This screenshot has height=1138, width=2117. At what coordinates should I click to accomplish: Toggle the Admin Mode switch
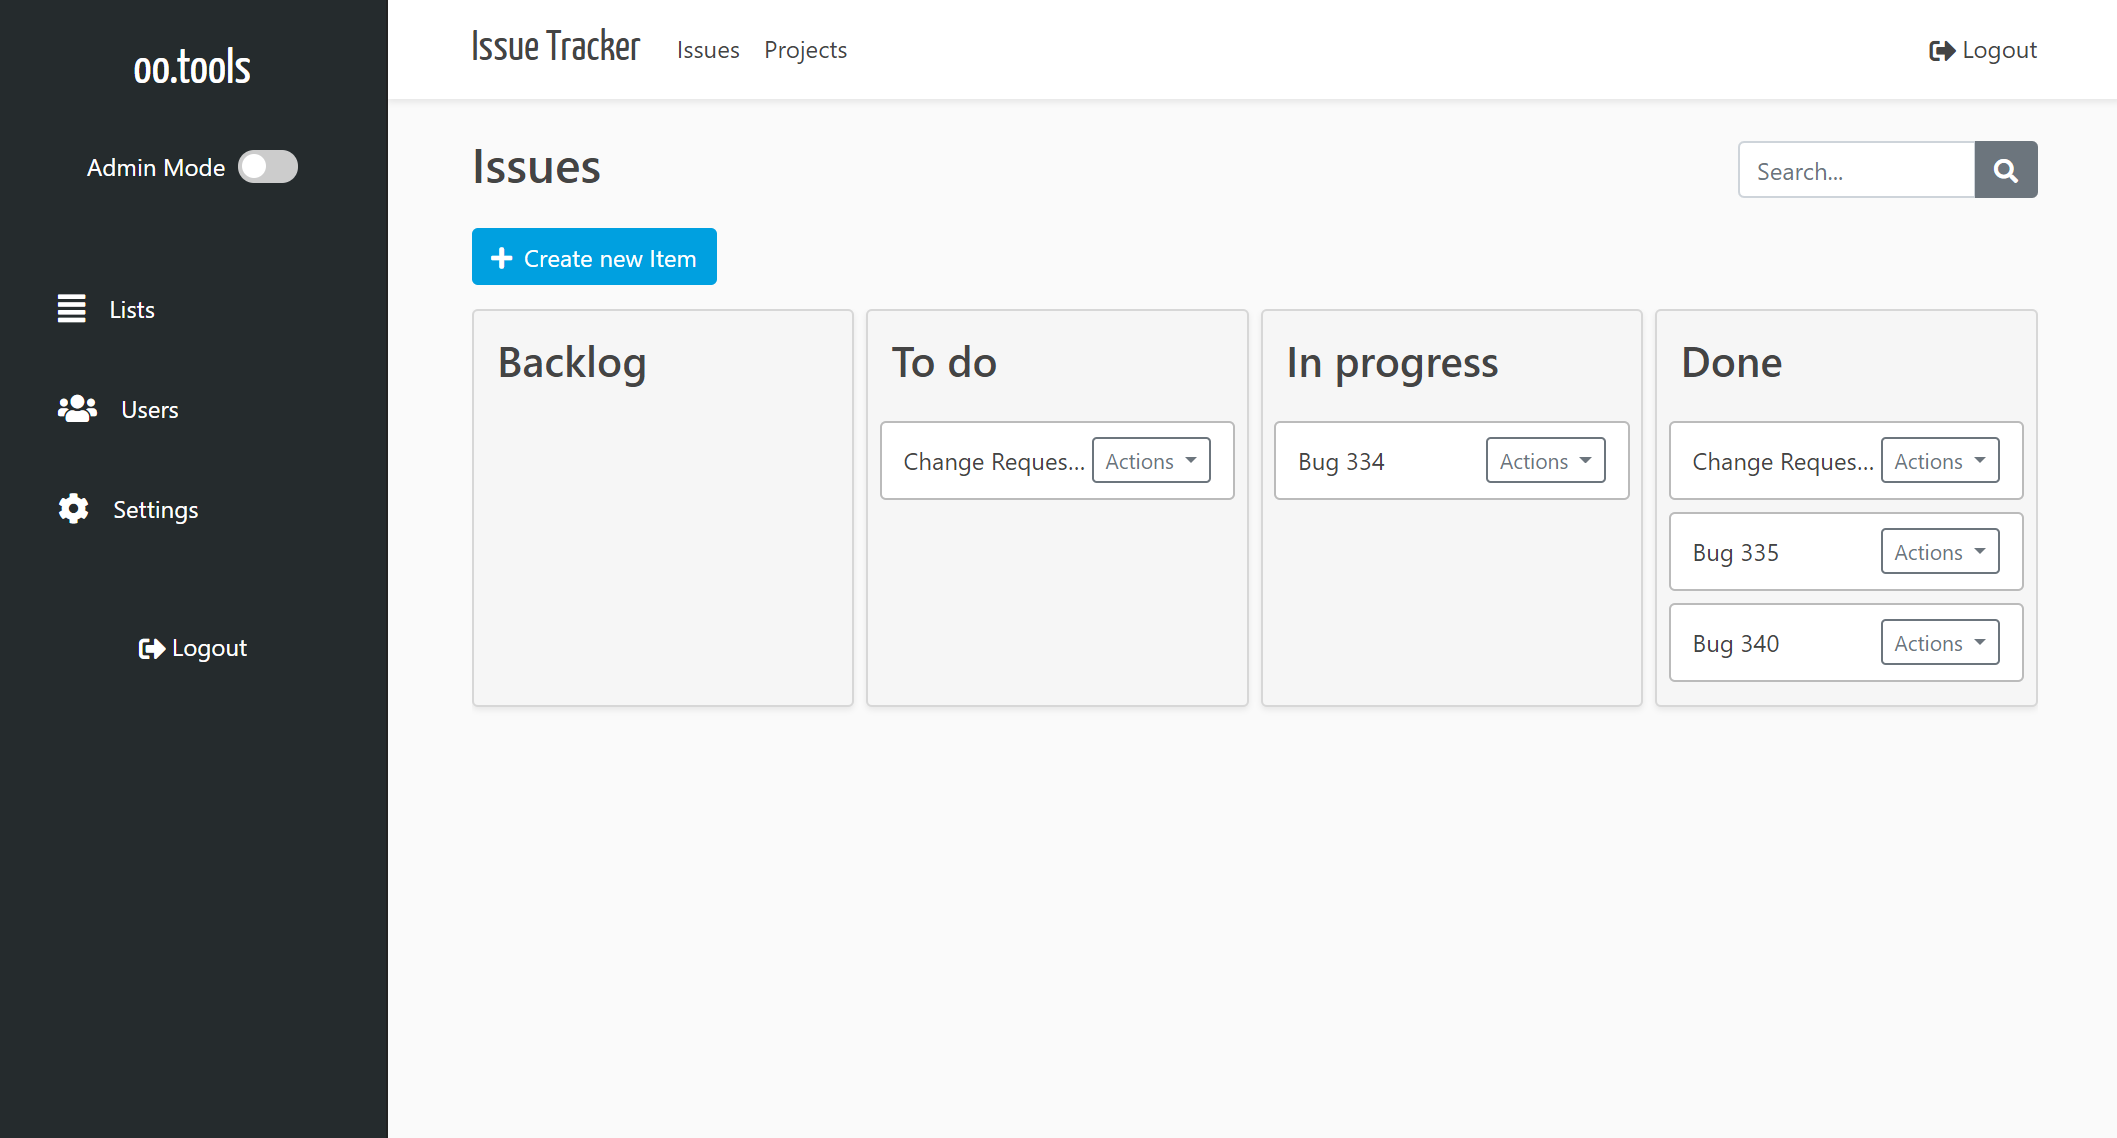click(x=268, y=167)
